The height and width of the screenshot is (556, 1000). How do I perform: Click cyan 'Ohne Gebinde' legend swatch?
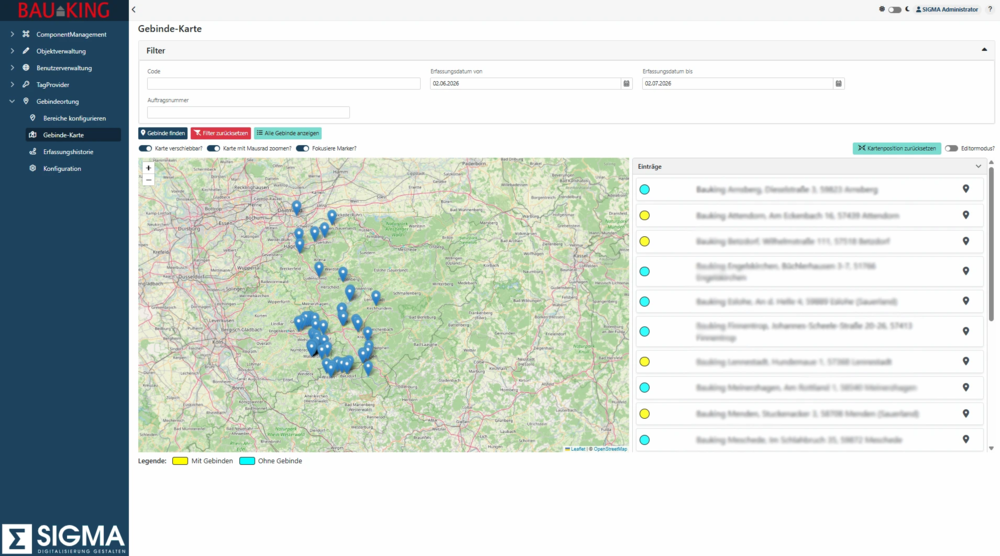247,461
